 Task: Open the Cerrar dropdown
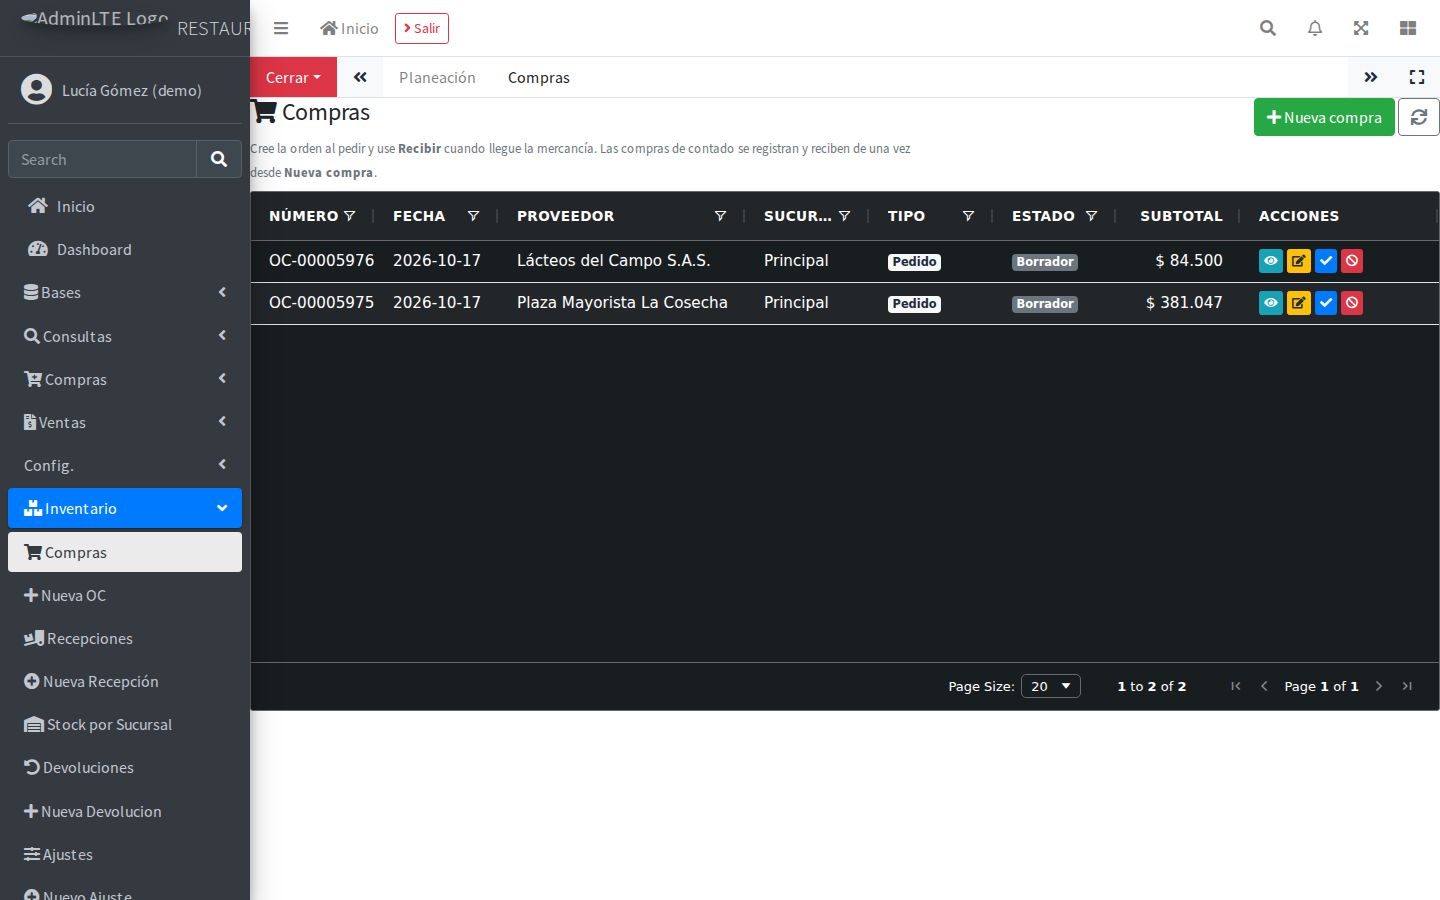pos(293,77)
